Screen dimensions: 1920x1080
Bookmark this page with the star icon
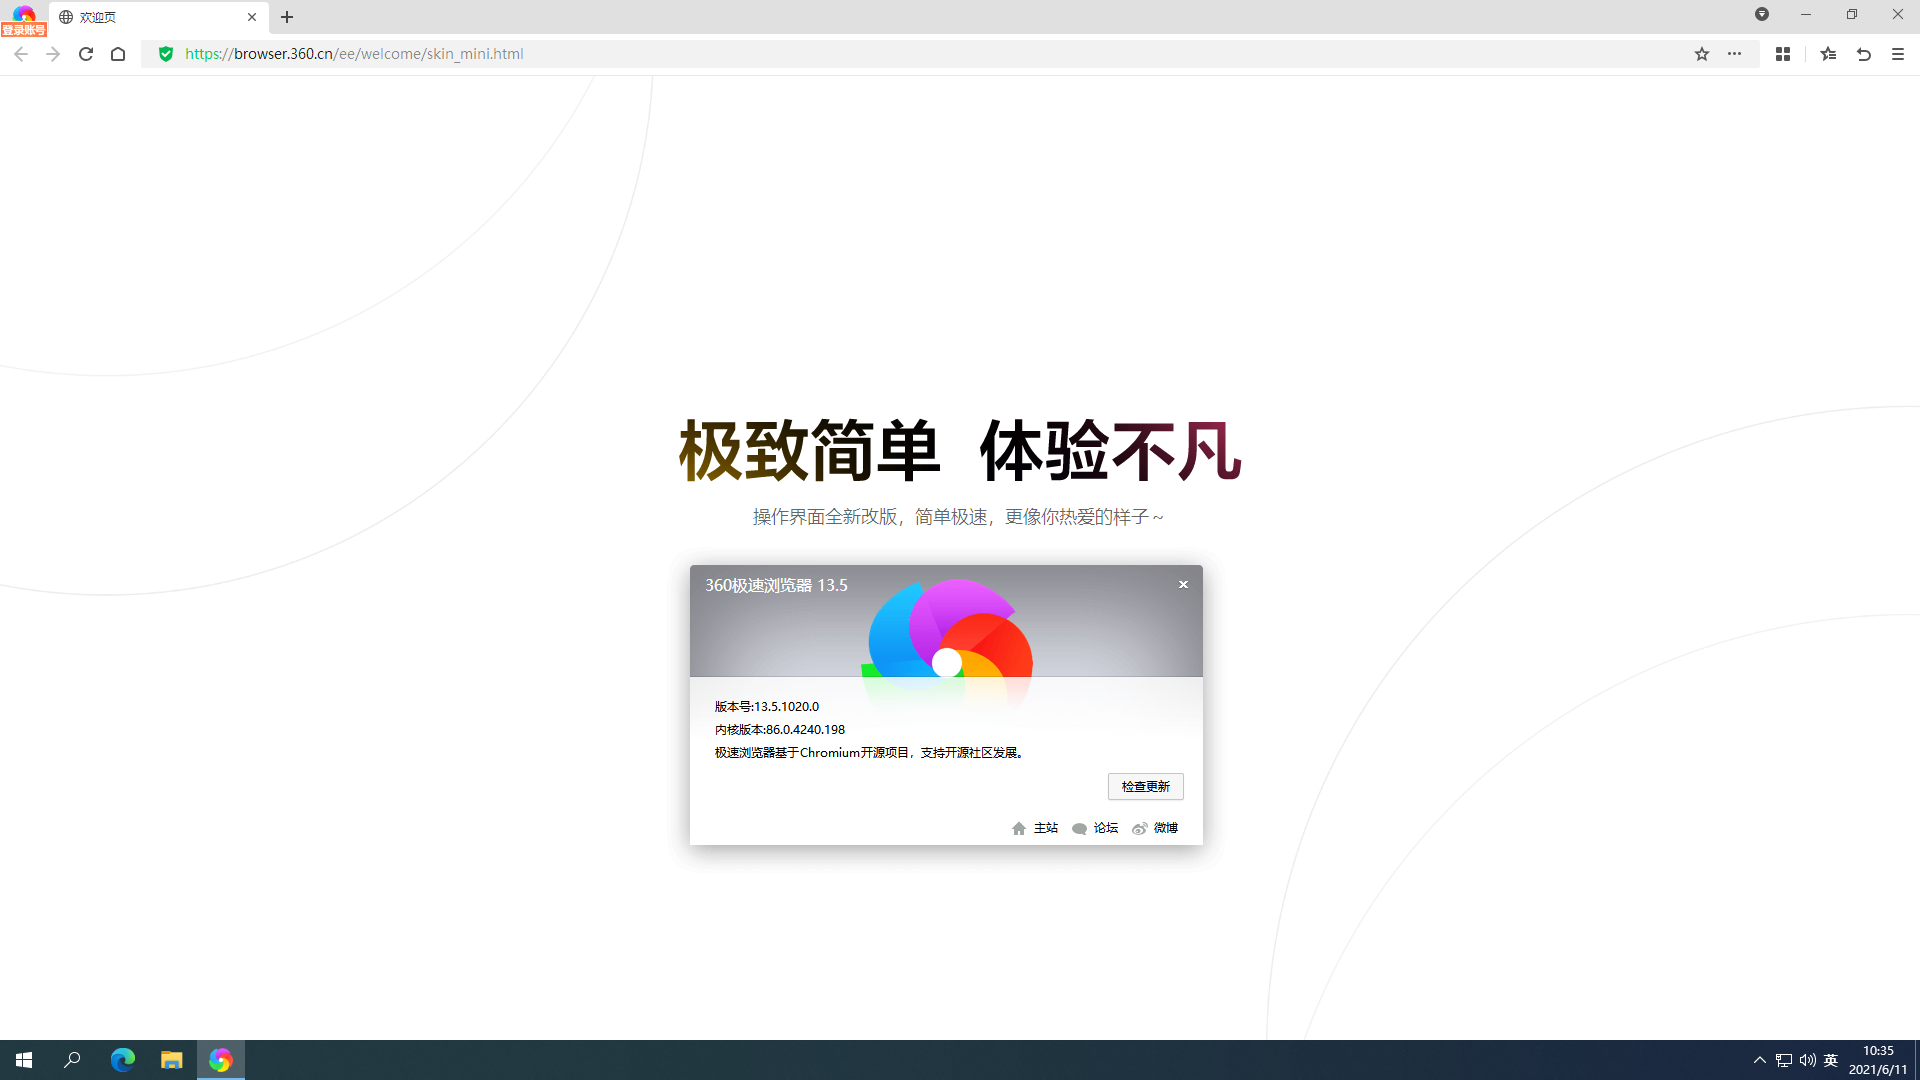pyautogui.click(x=1702, y=54)
